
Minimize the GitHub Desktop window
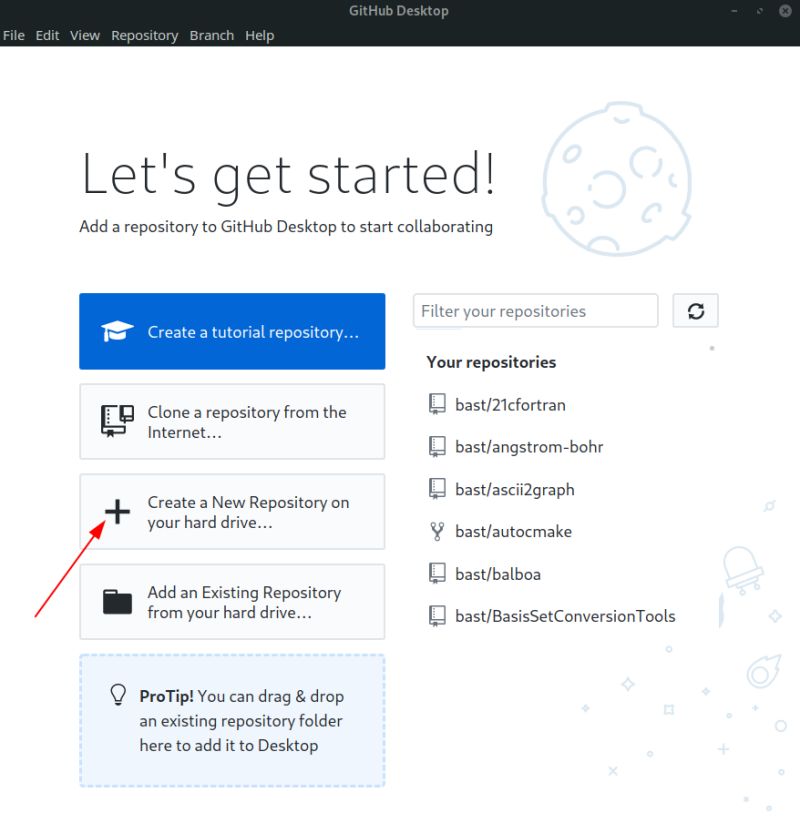pyautogui.click(x=734, y=10)
